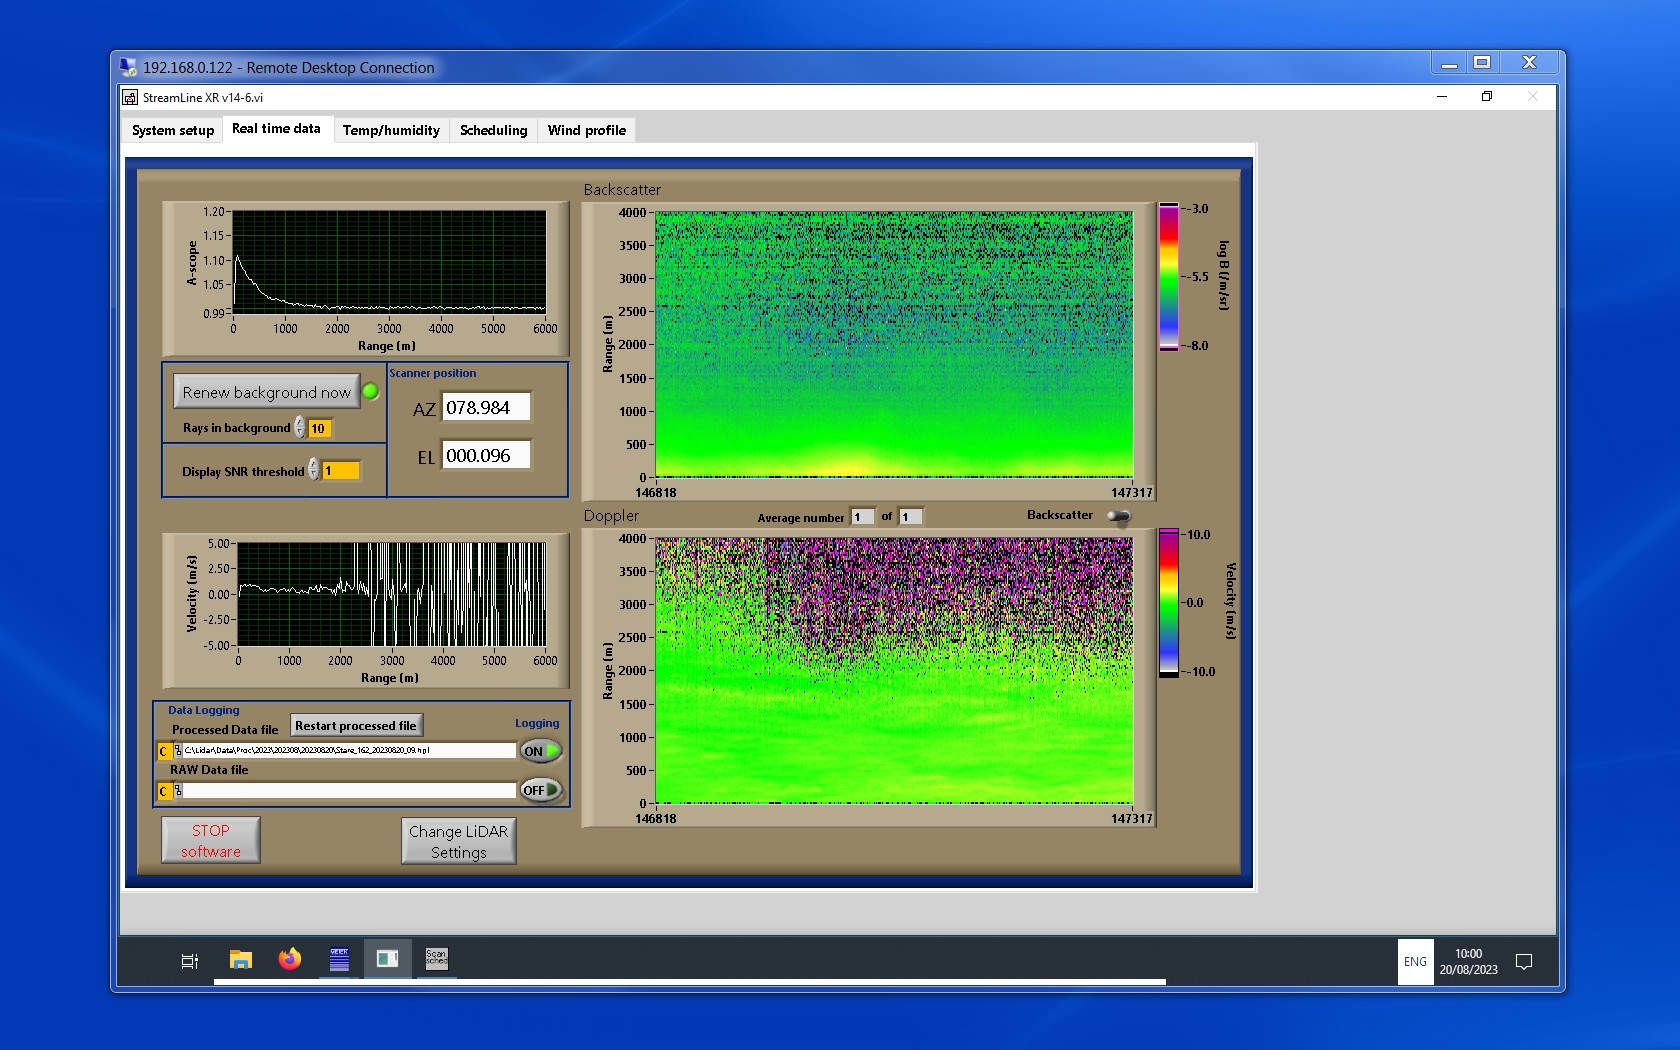This screenshot has height=1050, width=1680.
Task: Turn on RAW data file logging
Action: point(541,790)
